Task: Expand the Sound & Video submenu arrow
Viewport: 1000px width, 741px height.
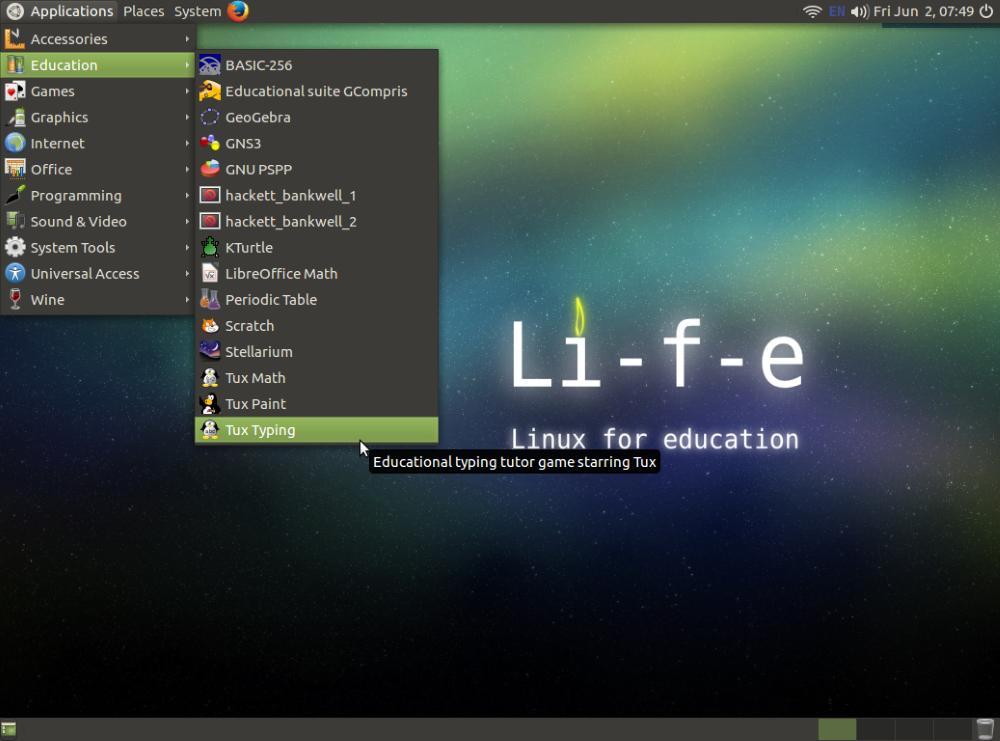Action: coord(188,222)
